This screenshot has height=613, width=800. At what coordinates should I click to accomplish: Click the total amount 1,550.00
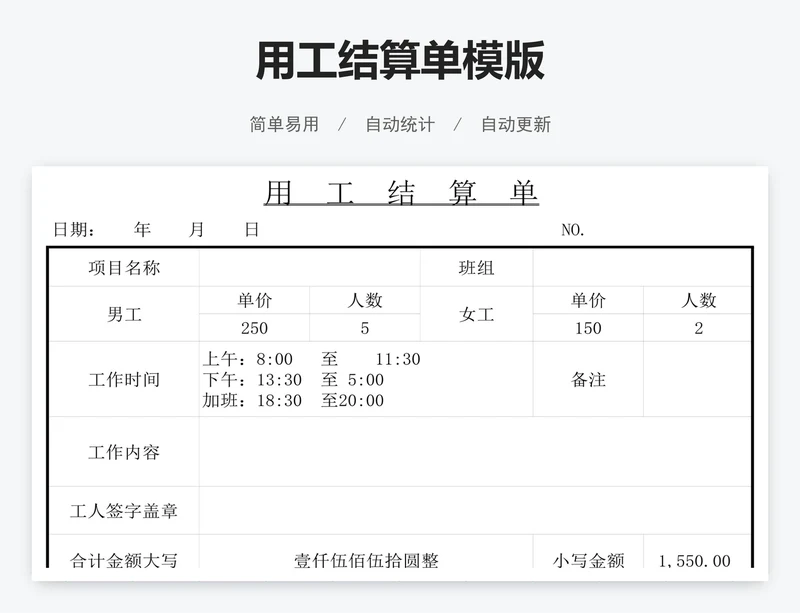coord(694,561)
